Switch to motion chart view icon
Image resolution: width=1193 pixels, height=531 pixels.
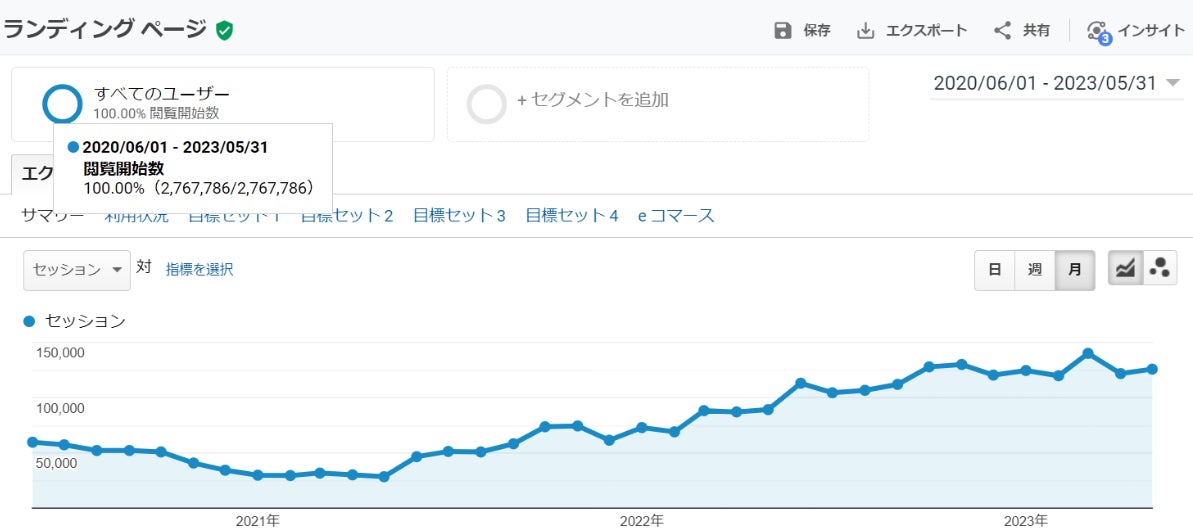click(x=1160, y=269)
